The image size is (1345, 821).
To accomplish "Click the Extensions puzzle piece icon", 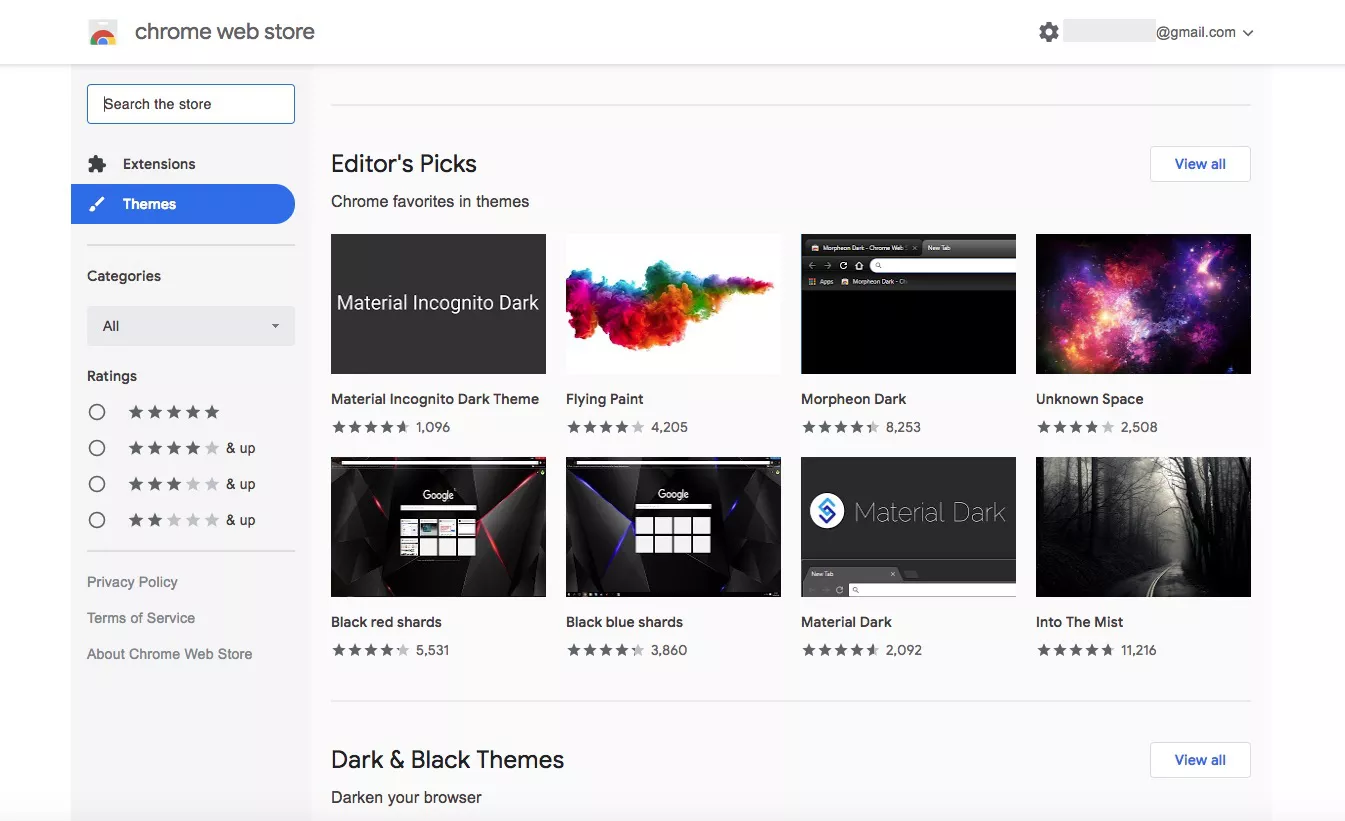I will [x=97, y=164].
